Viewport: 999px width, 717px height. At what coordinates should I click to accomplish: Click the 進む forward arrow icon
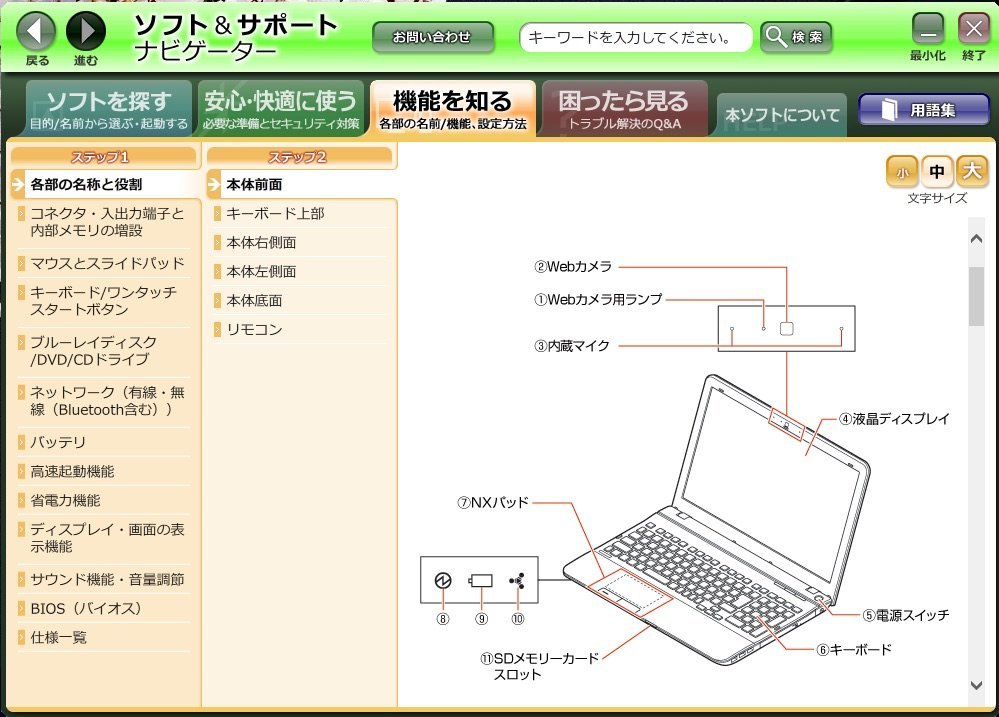[x=86, y=31]
